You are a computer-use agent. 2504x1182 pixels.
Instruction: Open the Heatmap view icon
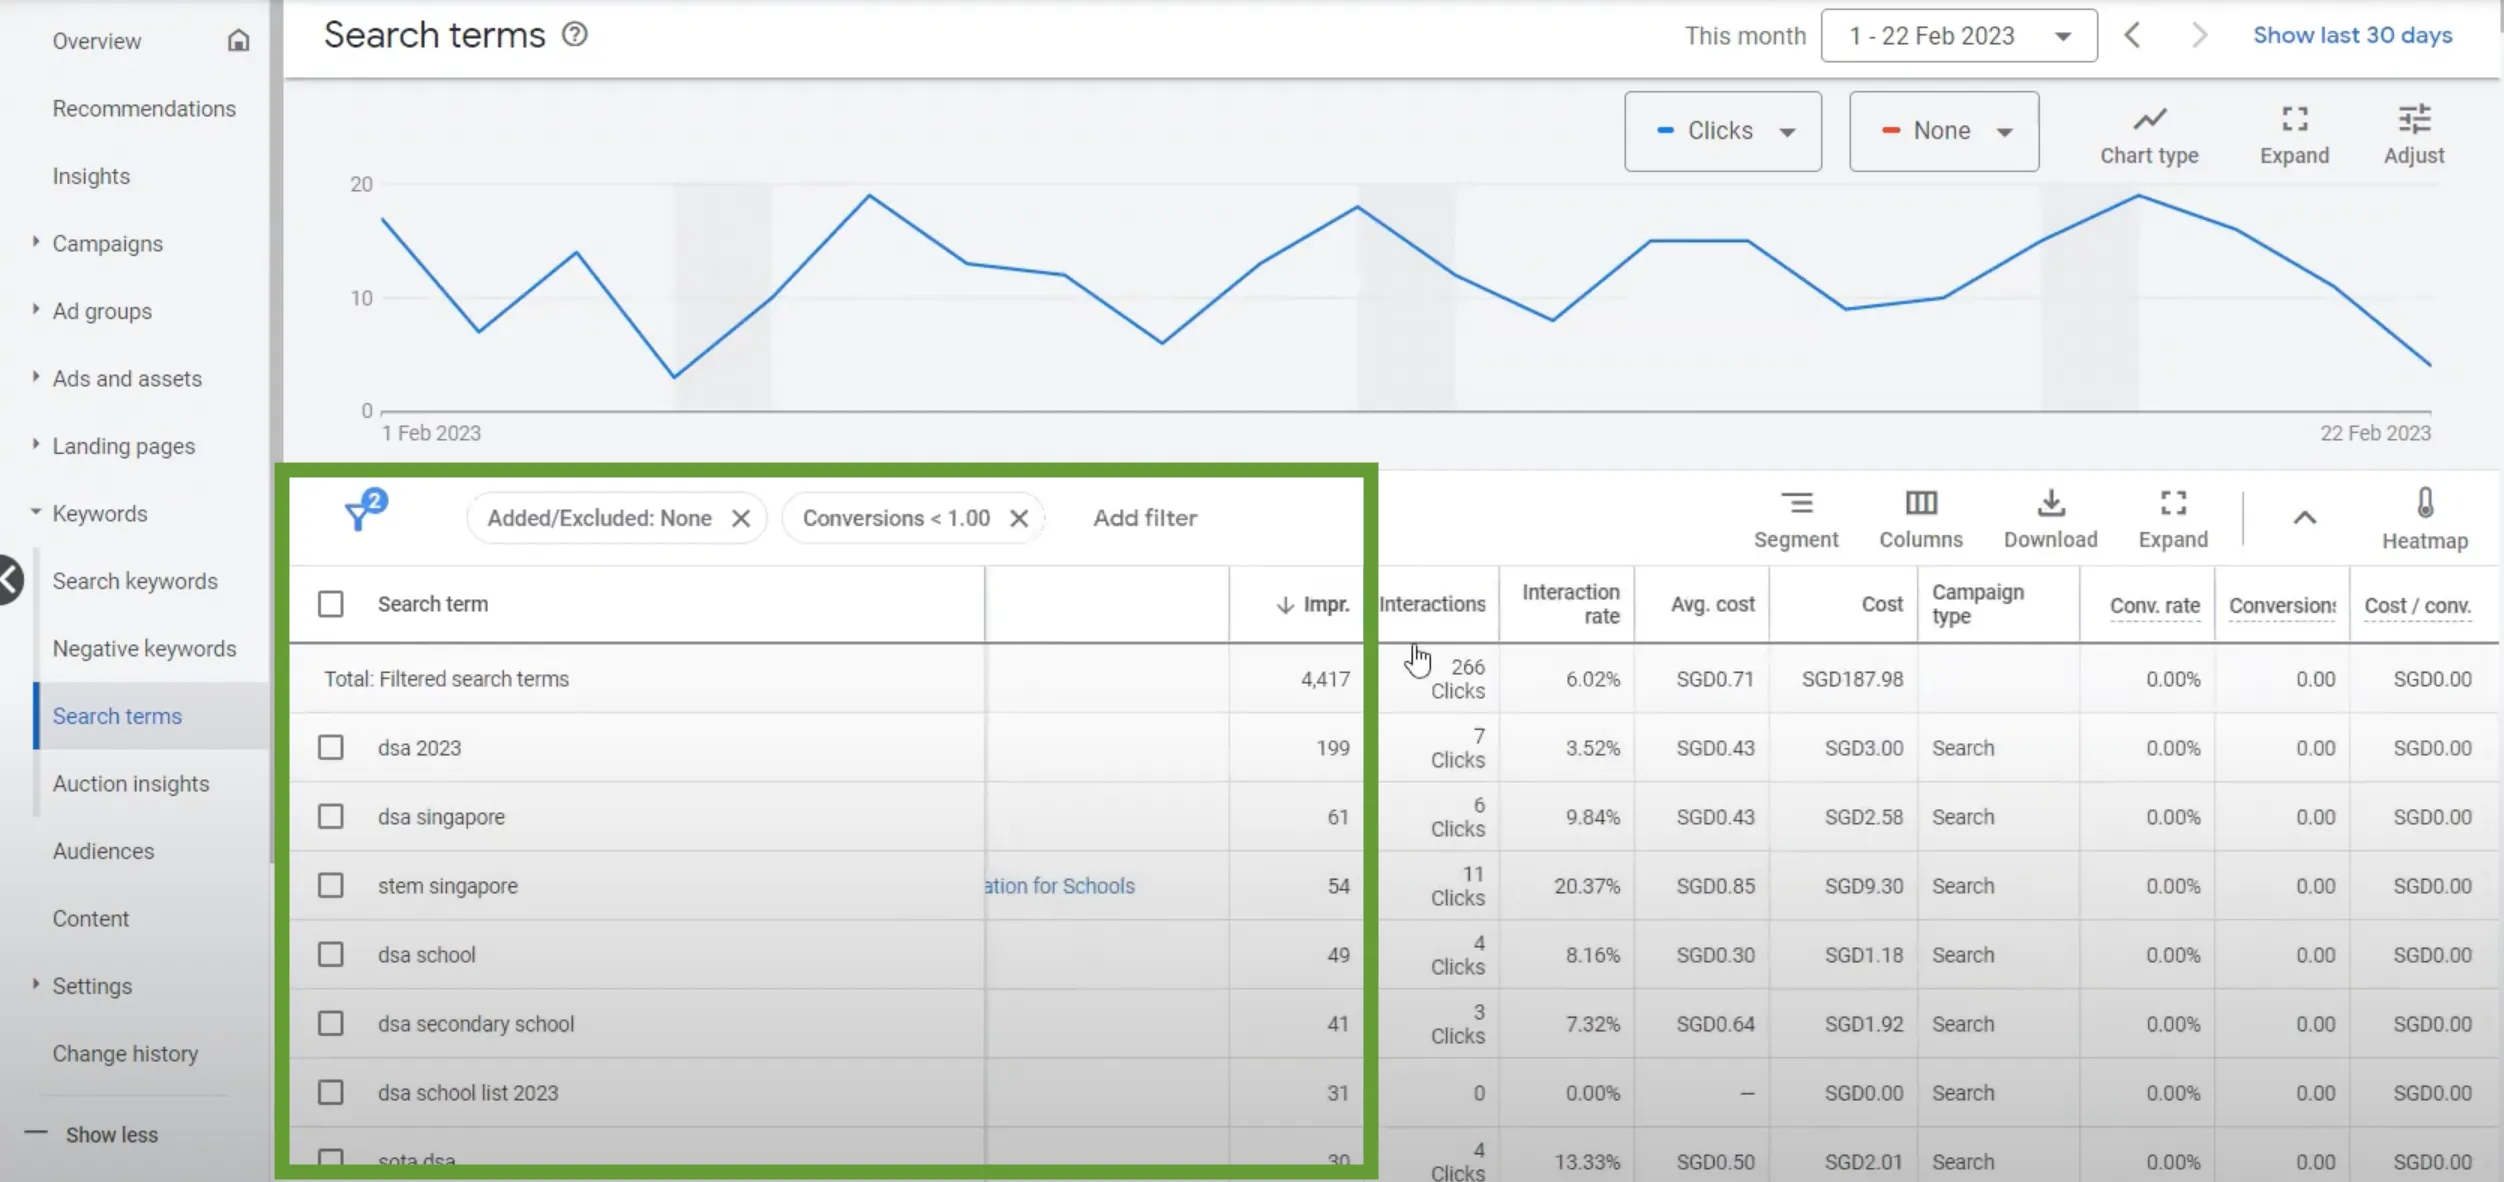[2425, 504]
